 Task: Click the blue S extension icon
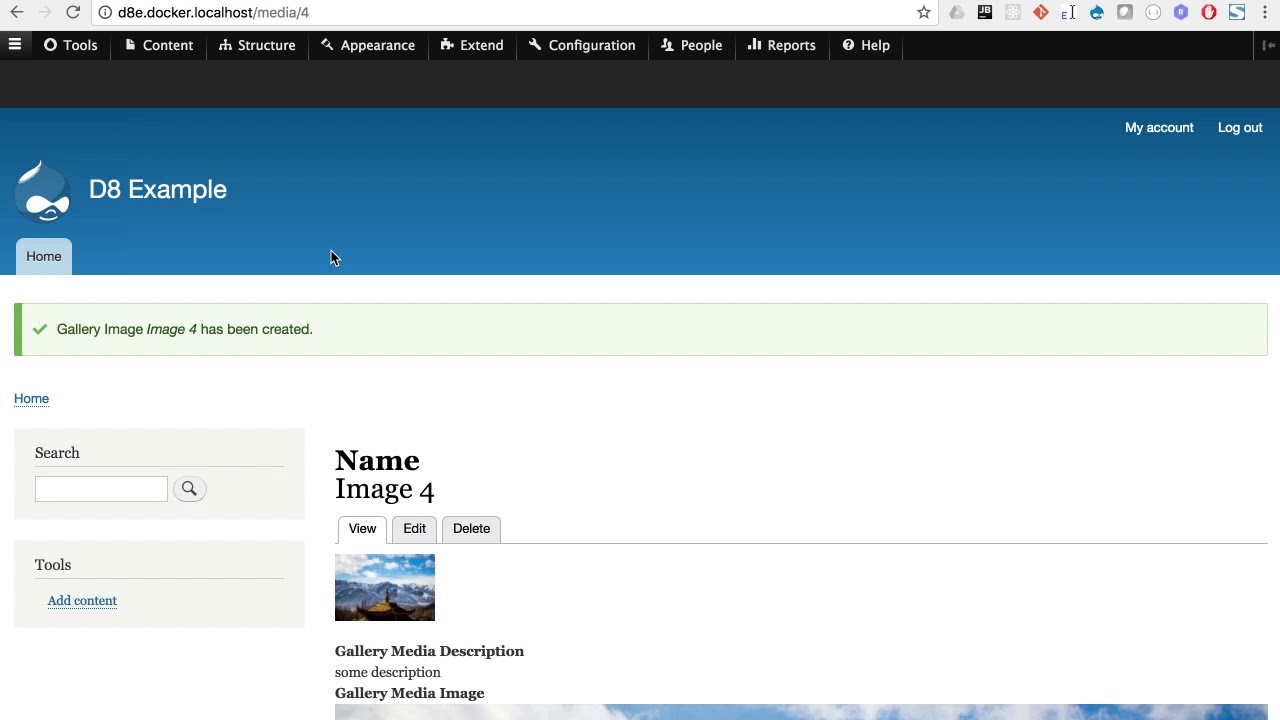point(1237,12)
